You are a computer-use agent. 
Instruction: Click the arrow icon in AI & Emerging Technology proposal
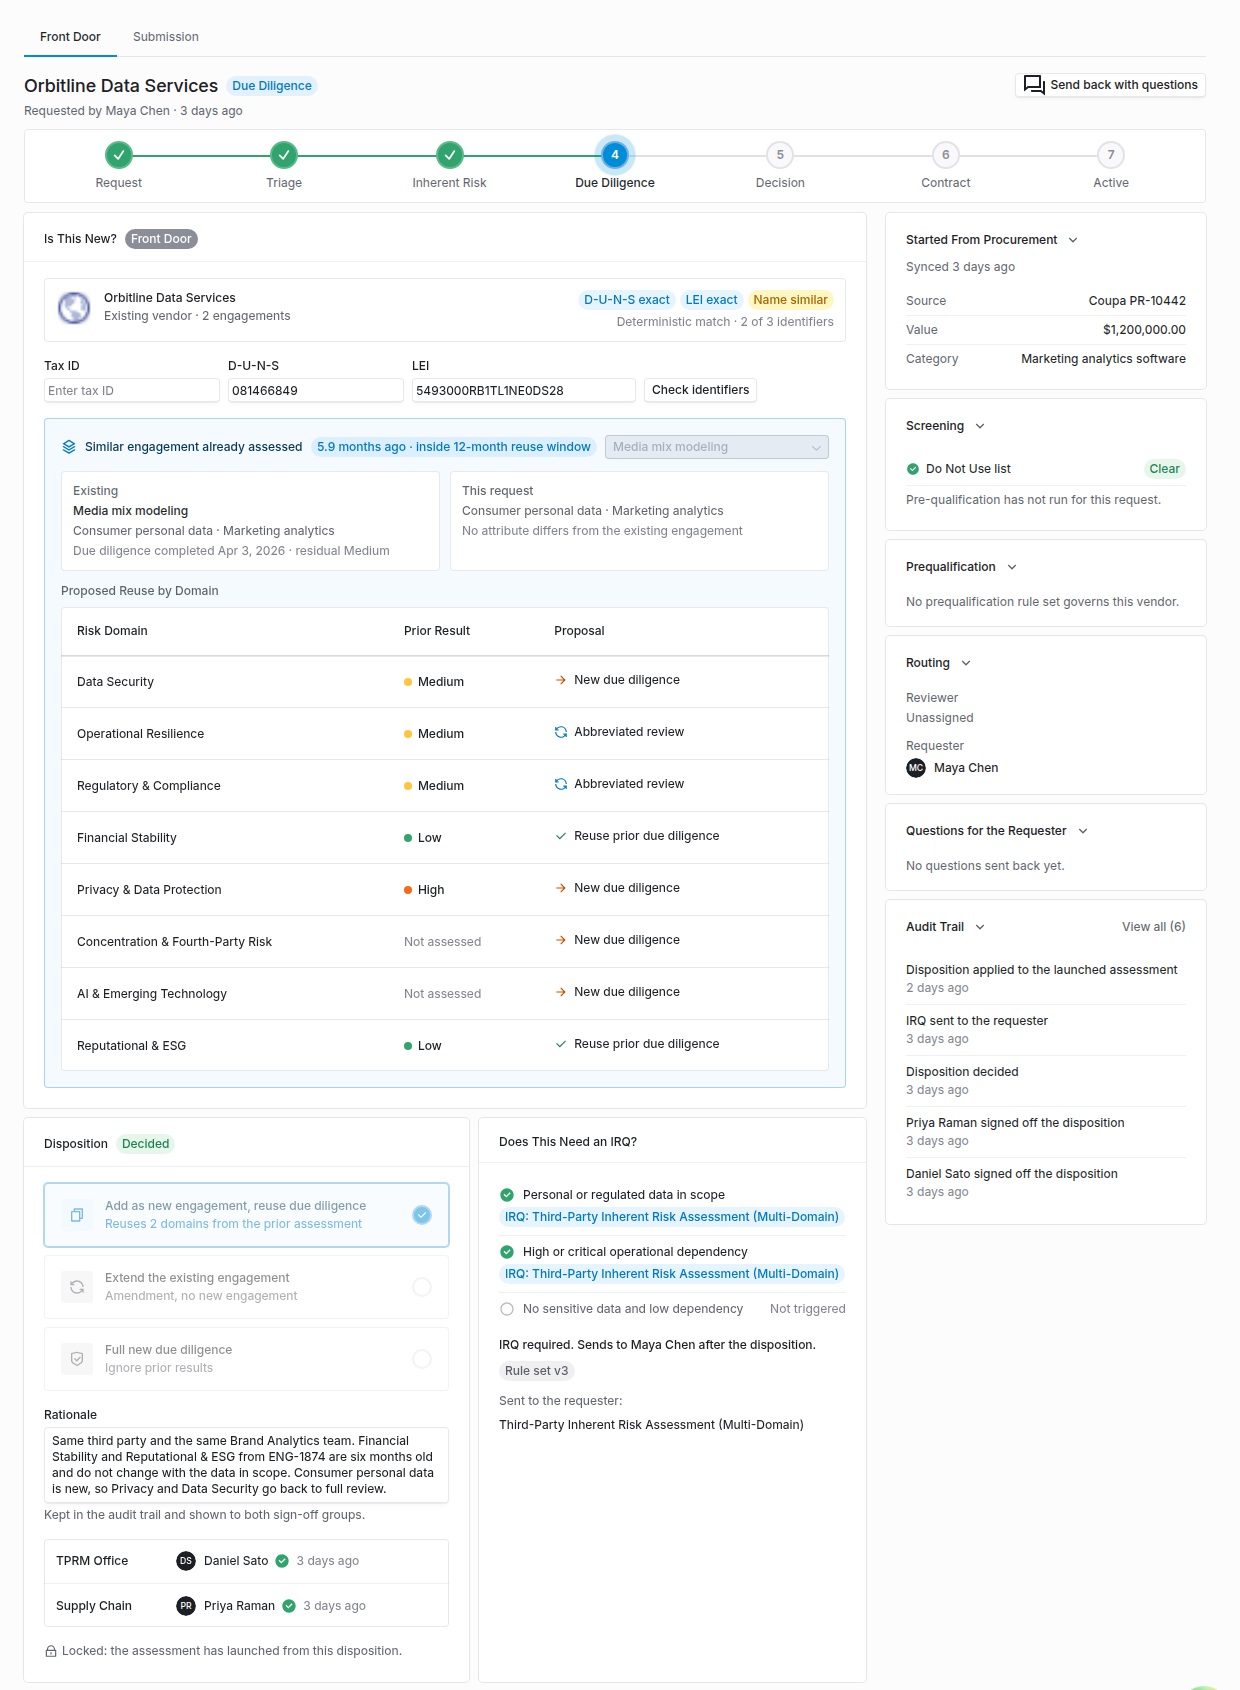[561, 992]
